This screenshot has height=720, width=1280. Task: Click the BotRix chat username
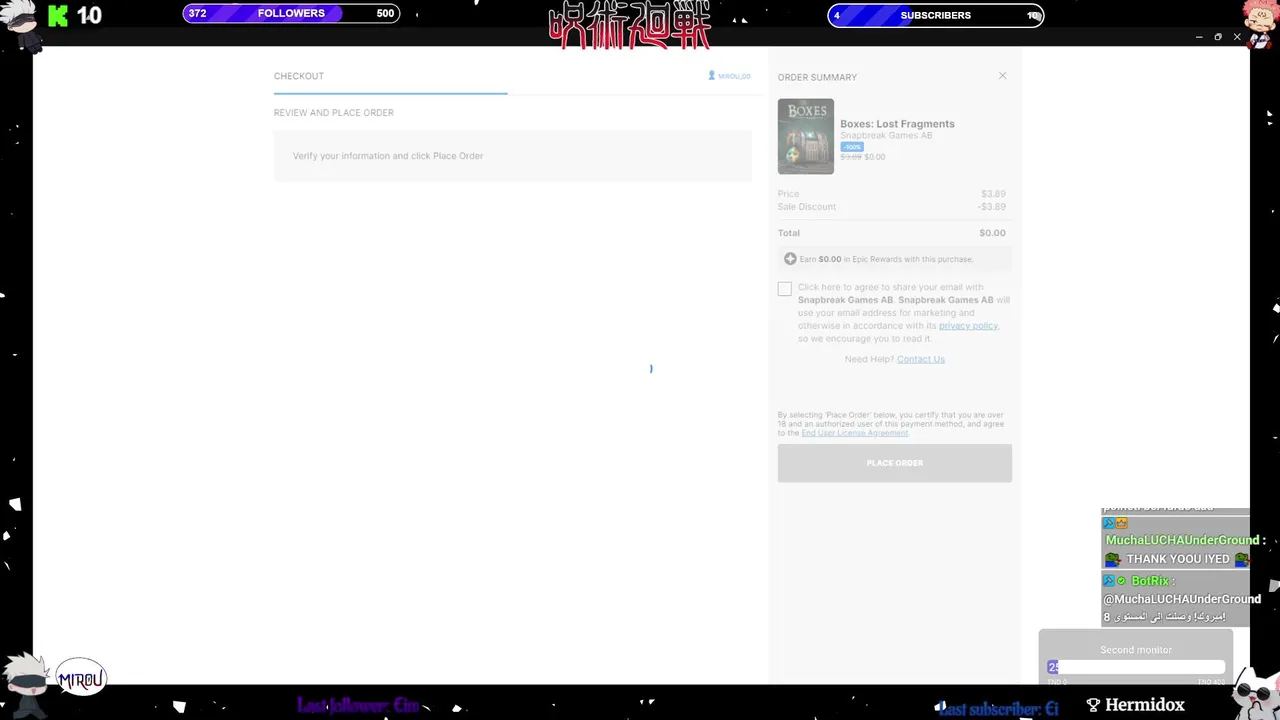click(1150, 581)
